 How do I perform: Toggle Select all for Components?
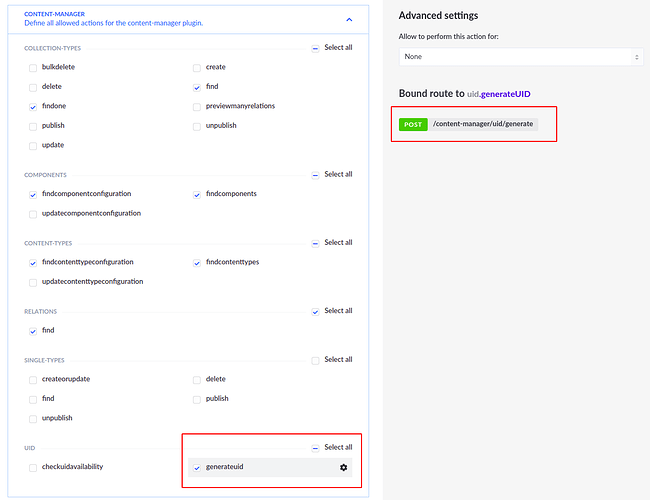(316, 174)
